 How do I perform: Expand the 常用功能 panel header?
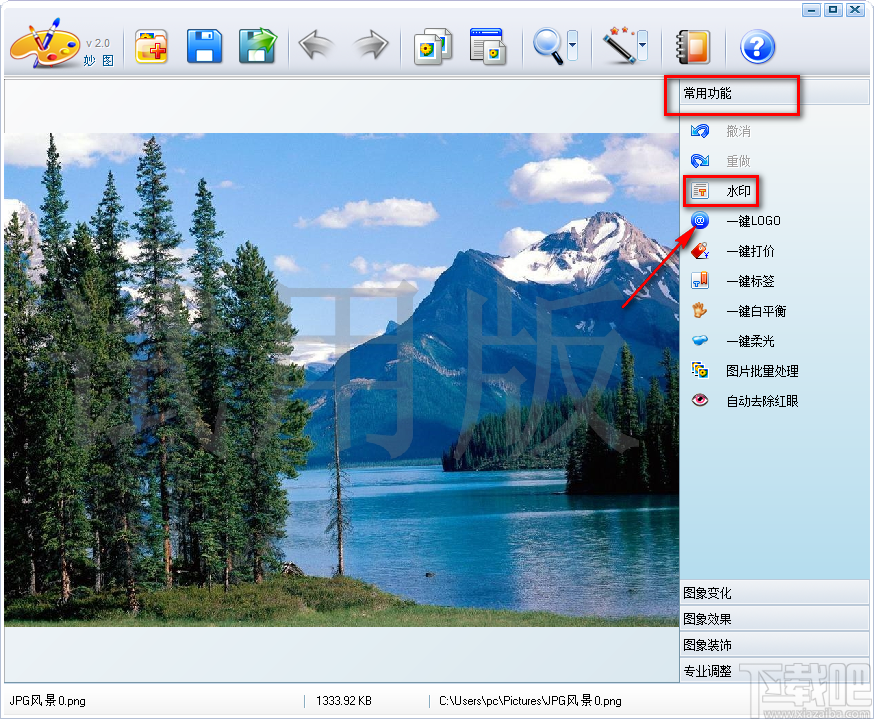pos(774,93)
